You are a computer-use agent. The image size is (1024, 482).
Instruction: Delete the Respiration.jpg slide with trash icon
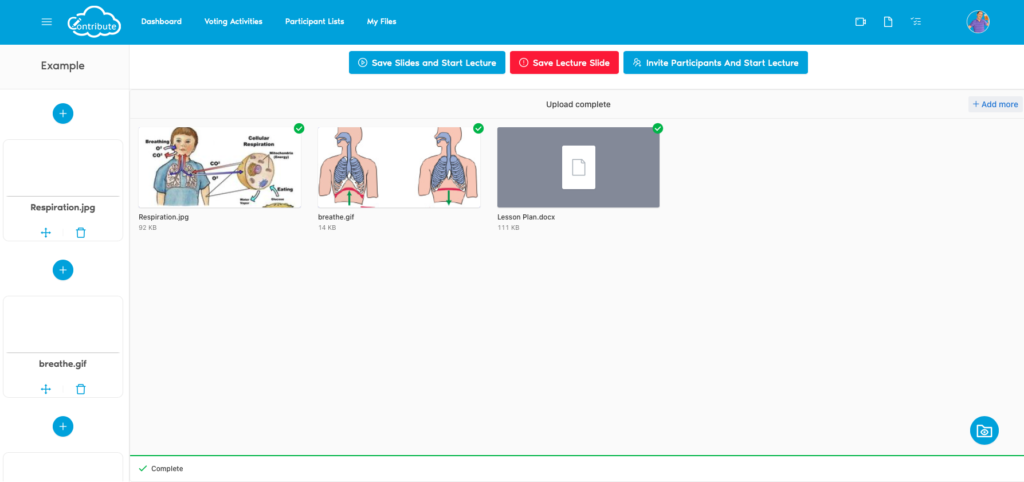pos(80,233)
